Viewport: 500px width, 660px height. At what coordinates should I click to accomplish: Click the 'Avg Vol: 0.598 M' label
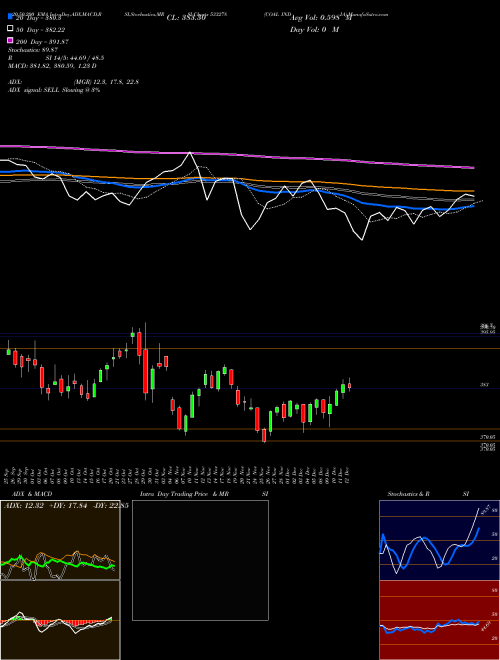point(321,18)
